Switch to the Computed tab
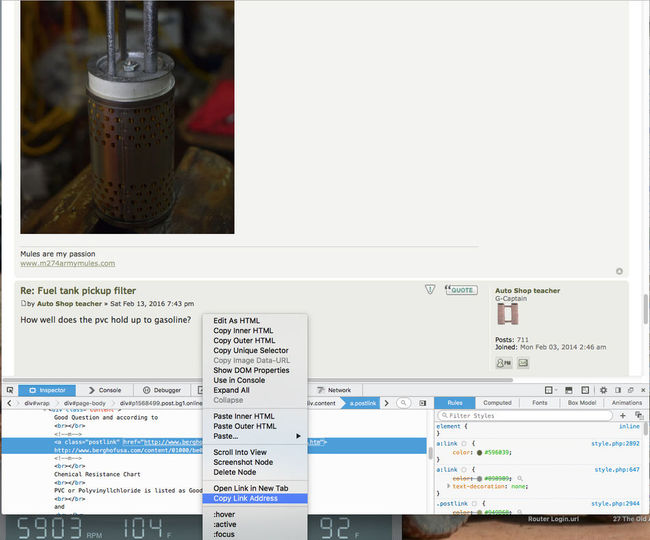Image resolution: width=650 pixels, height=540 pixels. (497, 402)
